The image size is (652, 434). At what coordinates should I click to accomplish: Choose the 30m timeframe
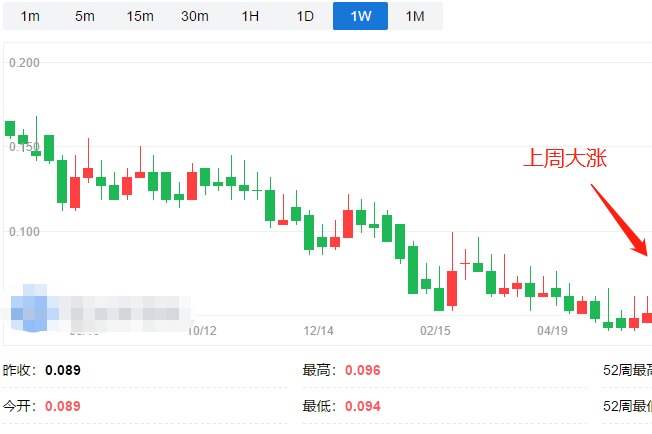pos(195,16)
